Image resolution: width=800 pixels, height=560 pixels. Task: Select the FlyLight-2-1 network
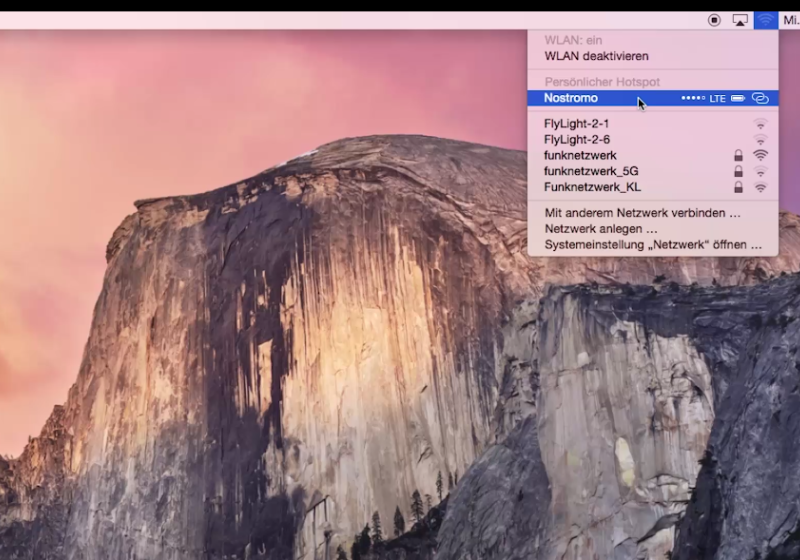576,124
